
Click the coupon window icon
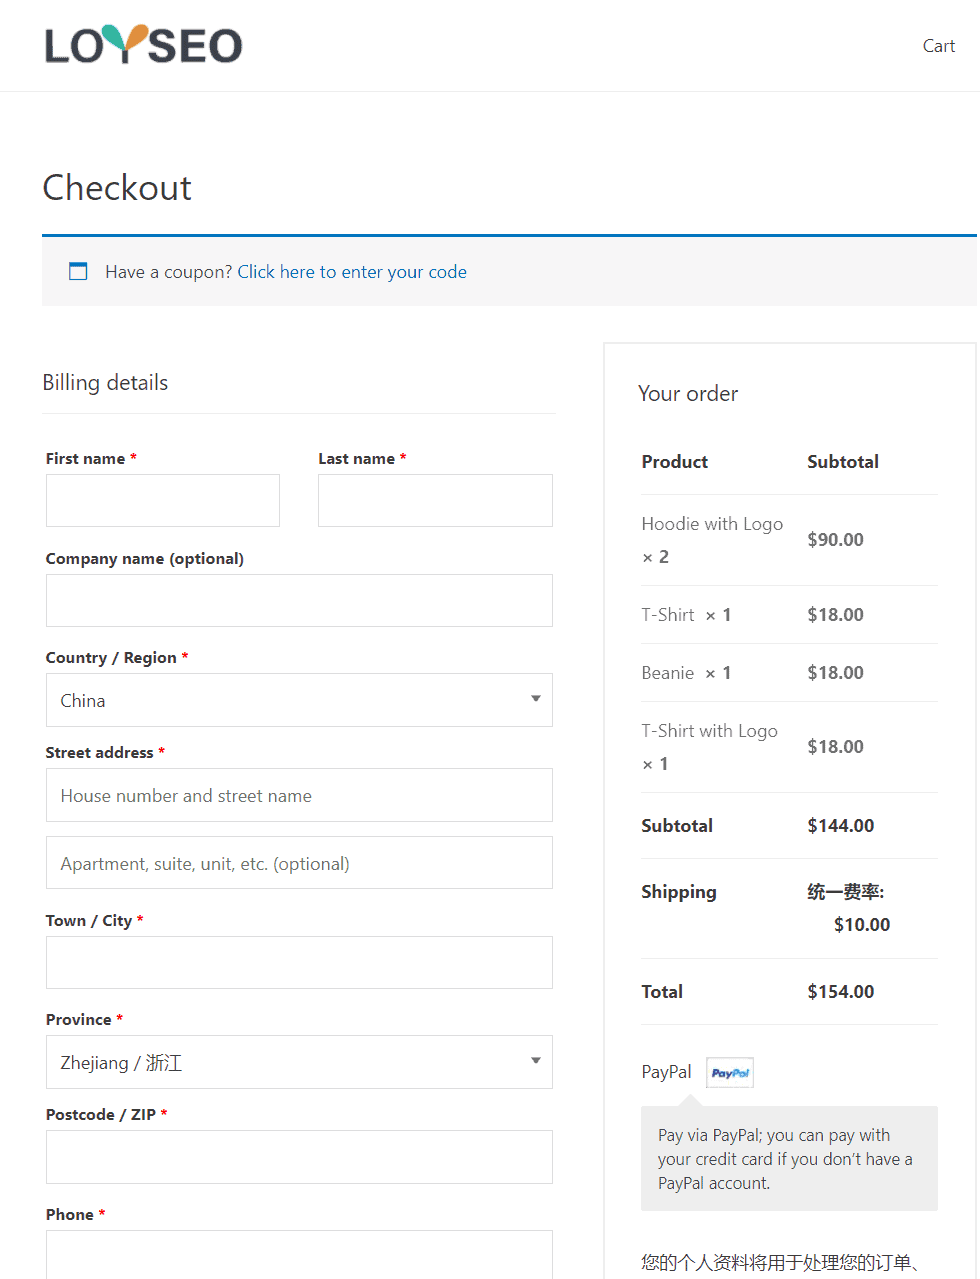coord(78,271)
